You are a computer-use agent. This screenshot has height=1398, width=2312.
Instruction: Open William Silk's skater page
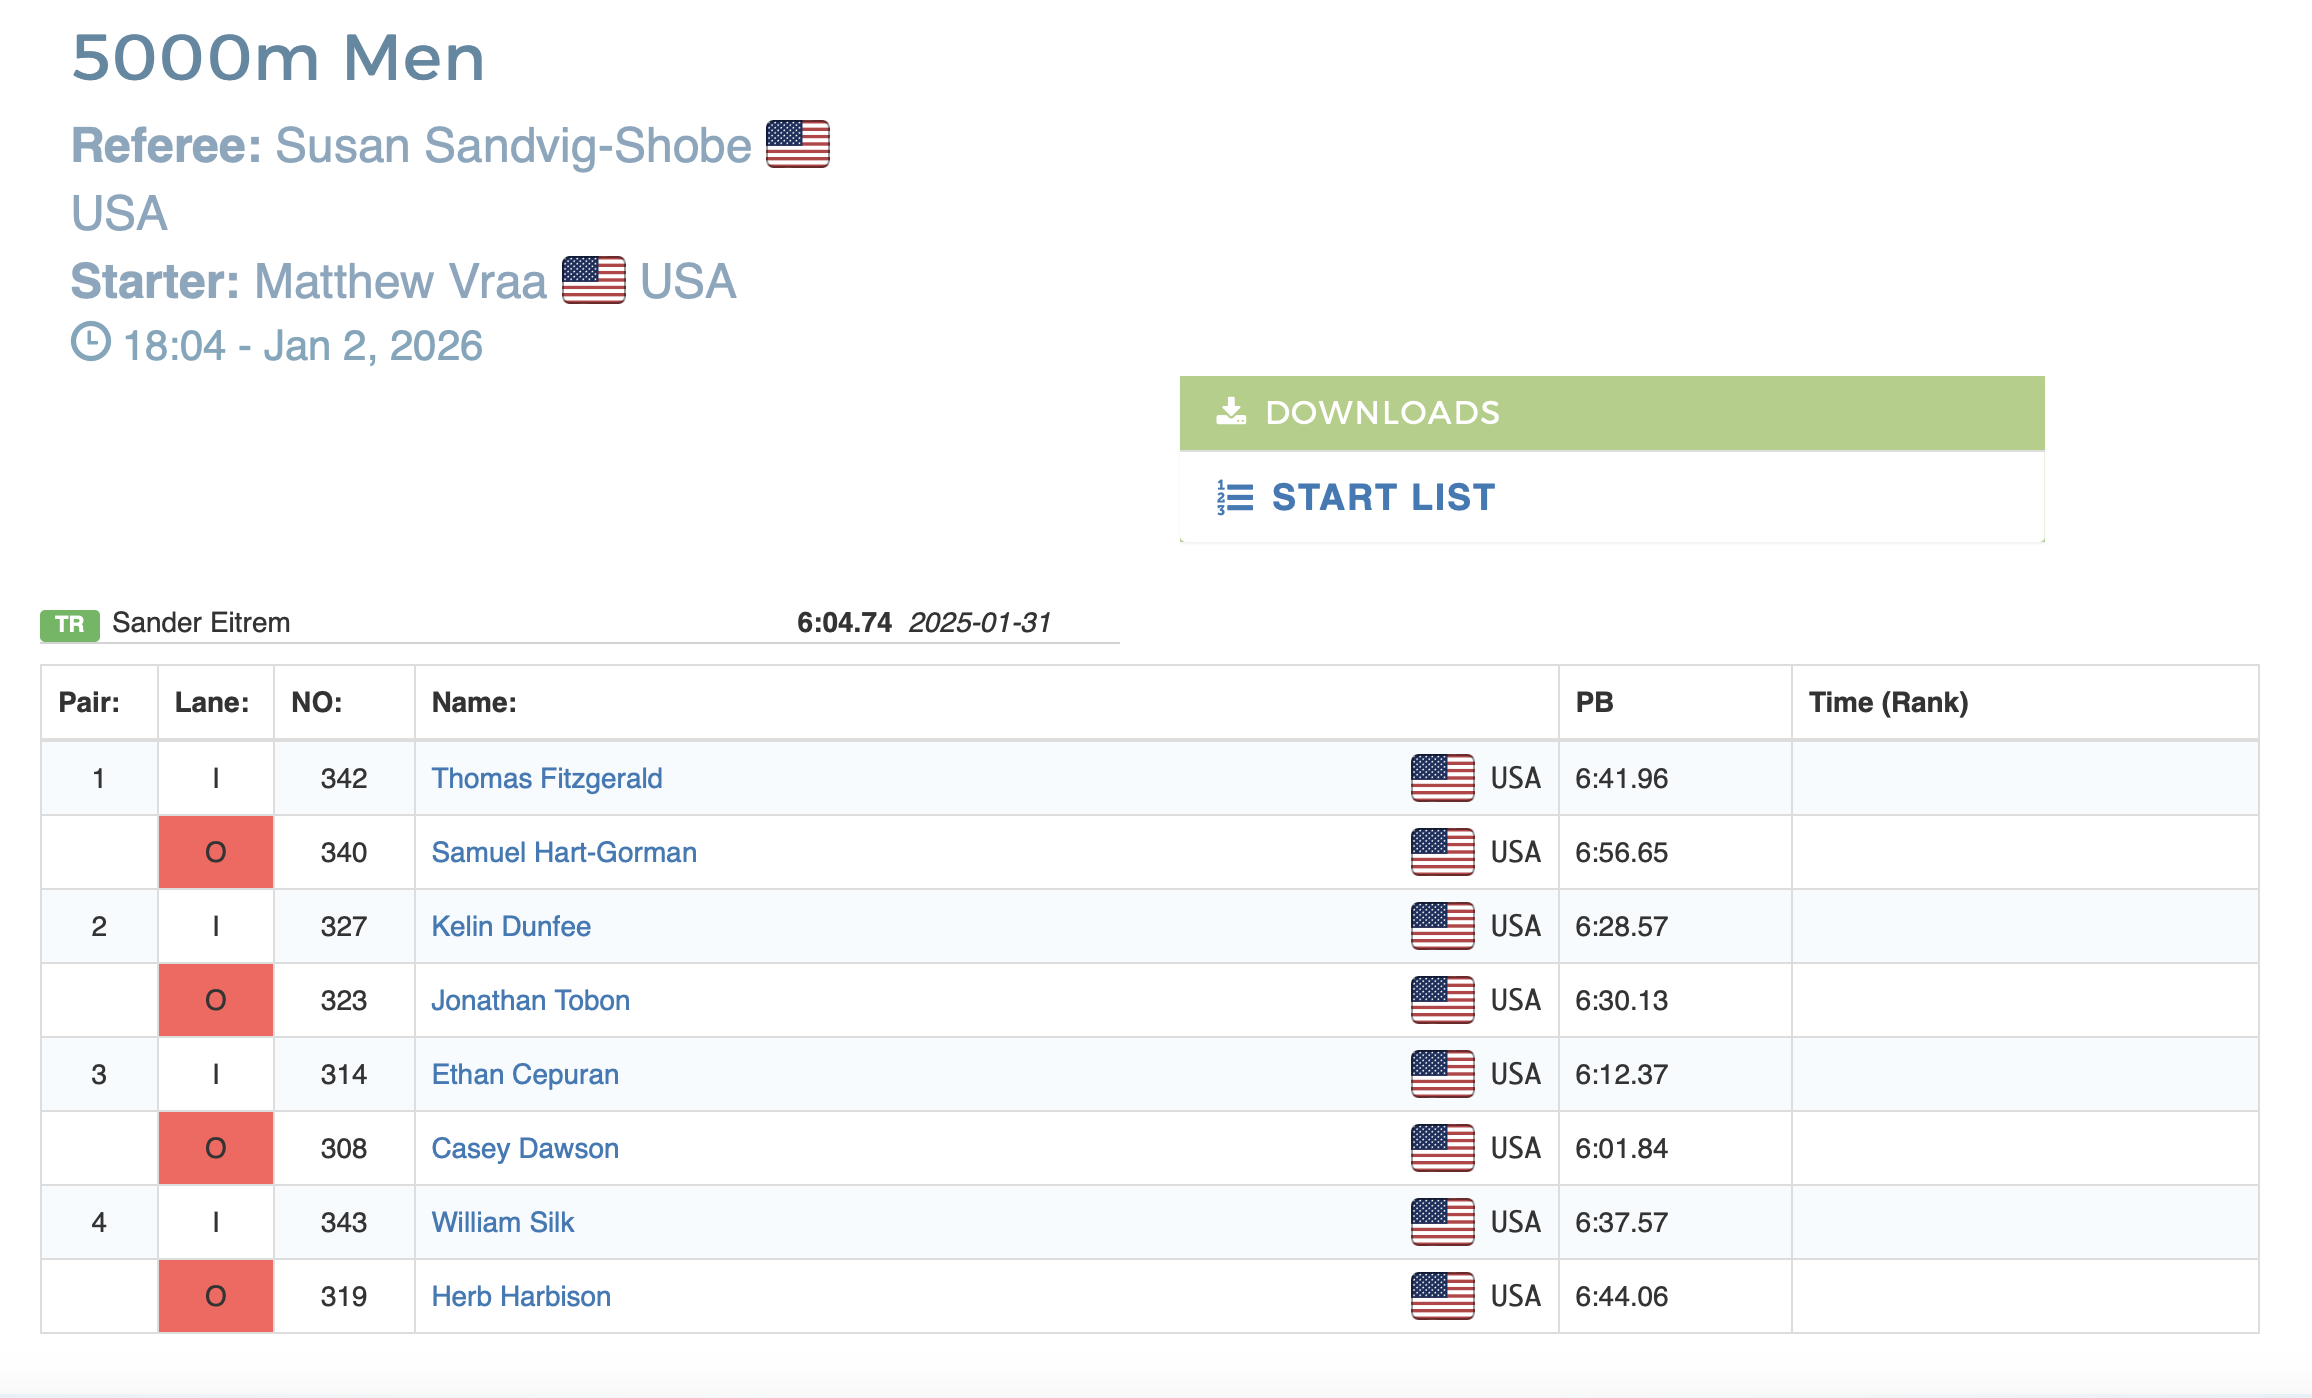pos(503,1222)
